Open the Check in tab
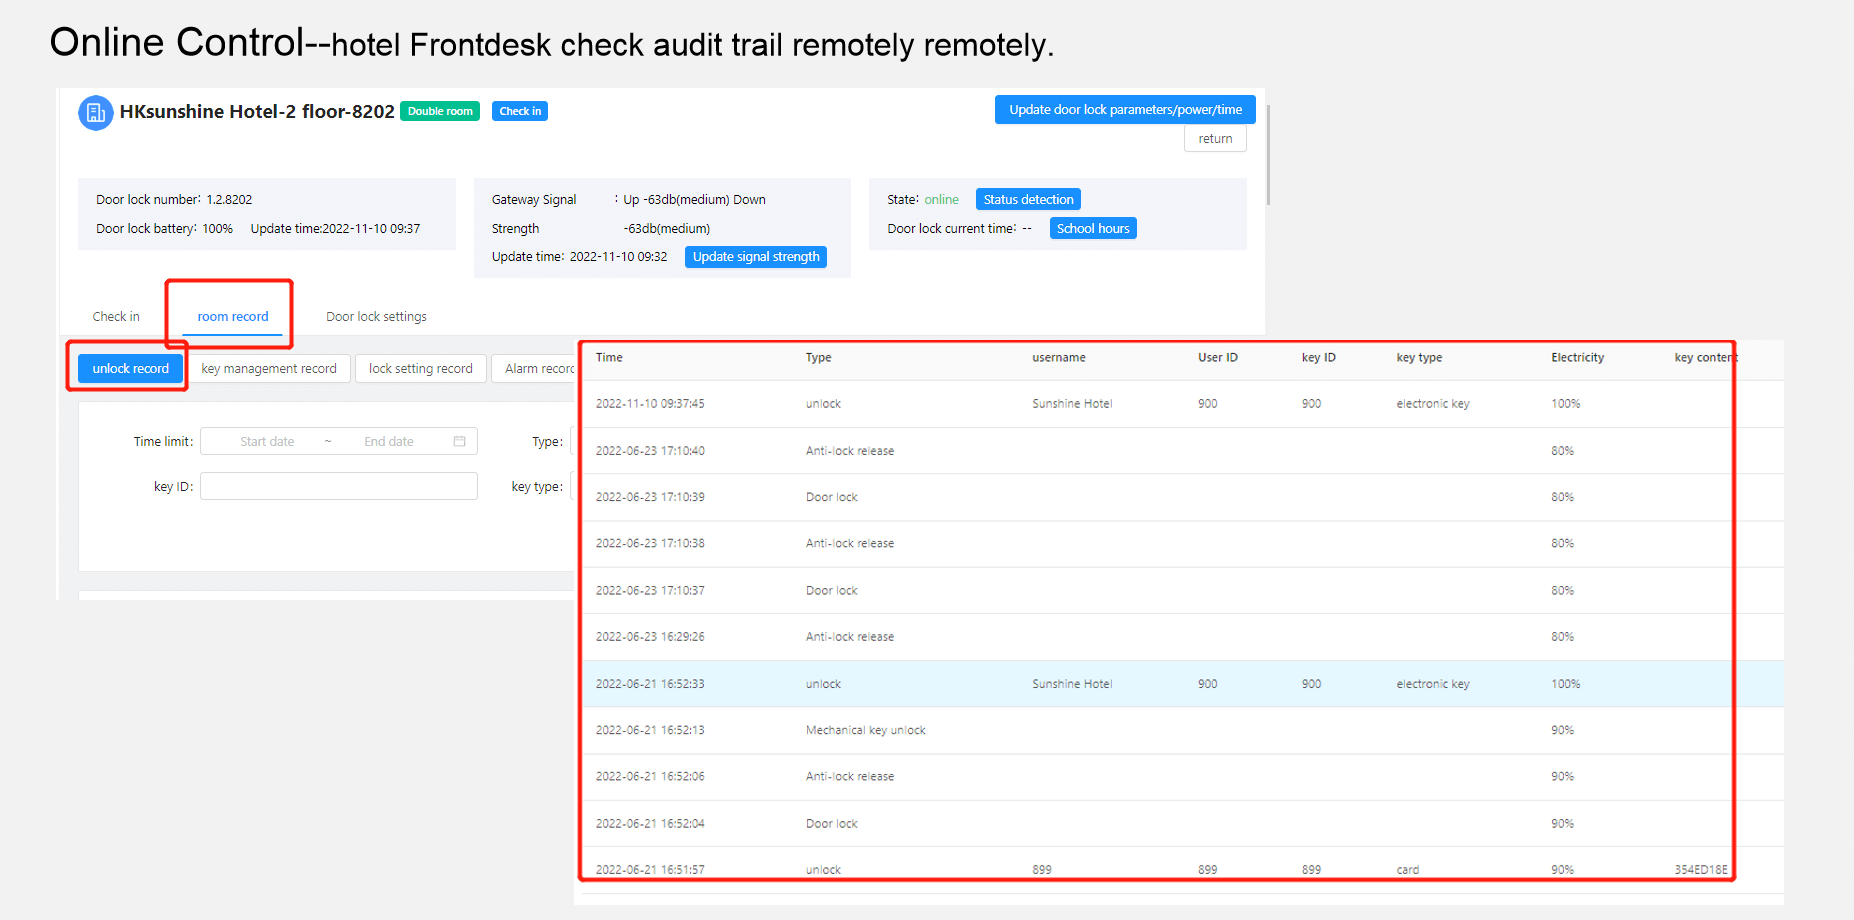The height and width of the screenshot is (920, 1854). pos(116,317)
